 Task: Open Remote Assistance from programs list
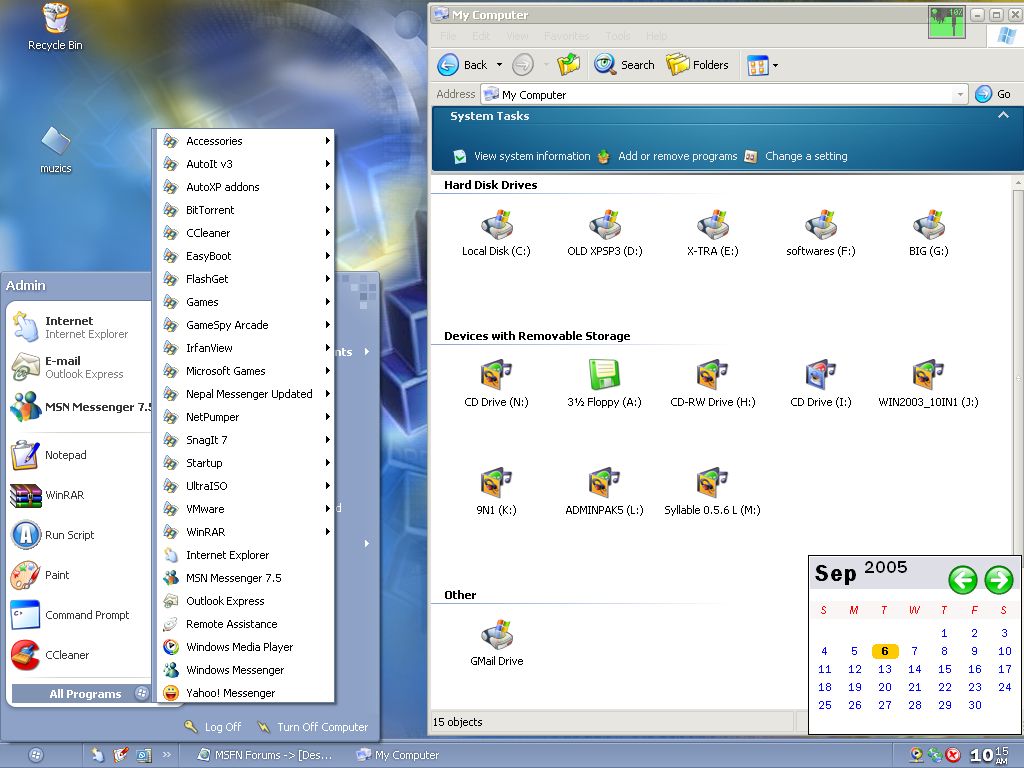[x=246, y=624]
